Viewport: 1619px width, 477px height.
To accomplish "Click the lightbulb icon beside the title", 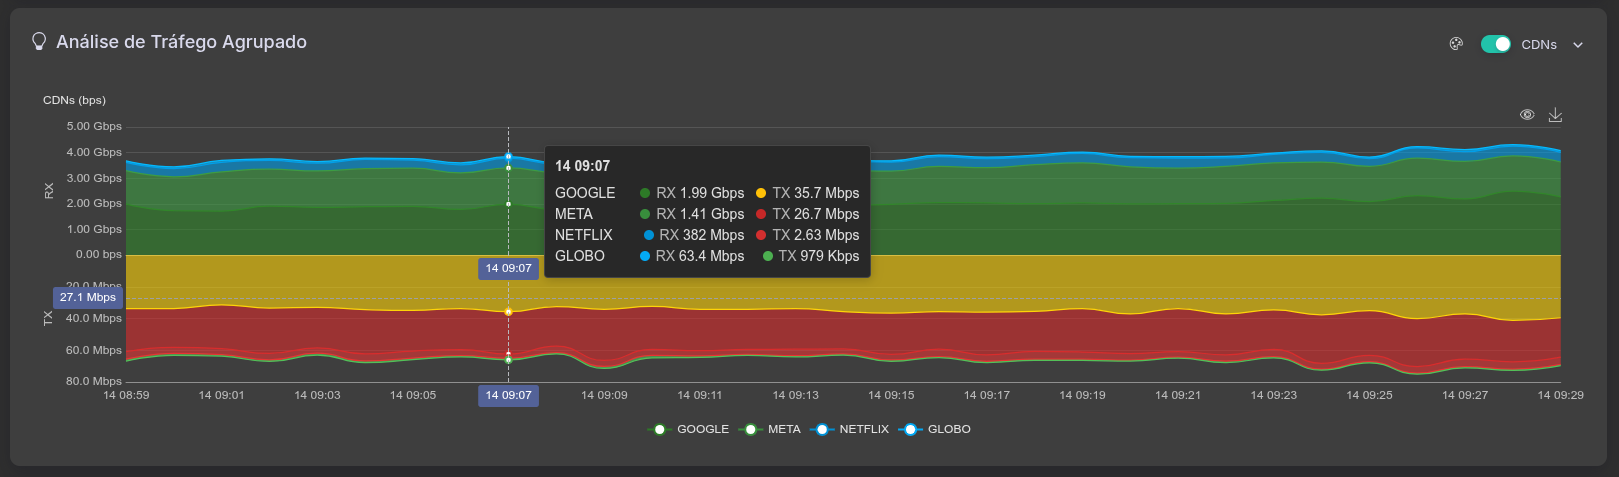I will coord(39,41).
